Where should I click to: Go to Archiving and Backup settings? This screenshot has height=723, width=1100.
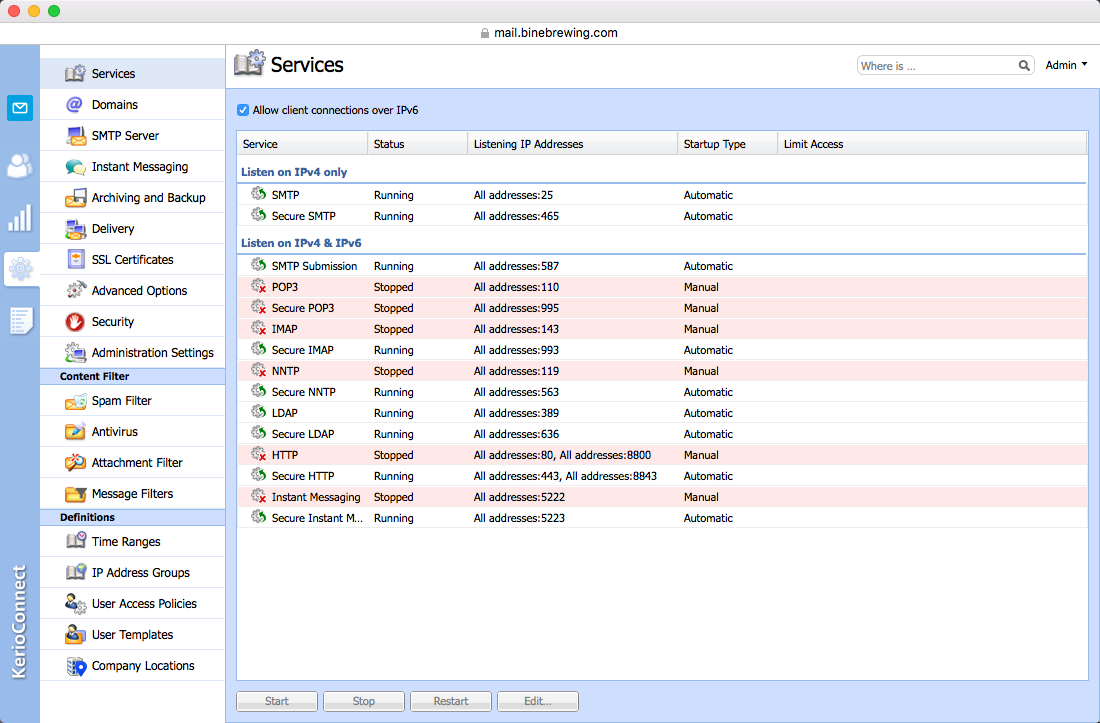(148, 198)
